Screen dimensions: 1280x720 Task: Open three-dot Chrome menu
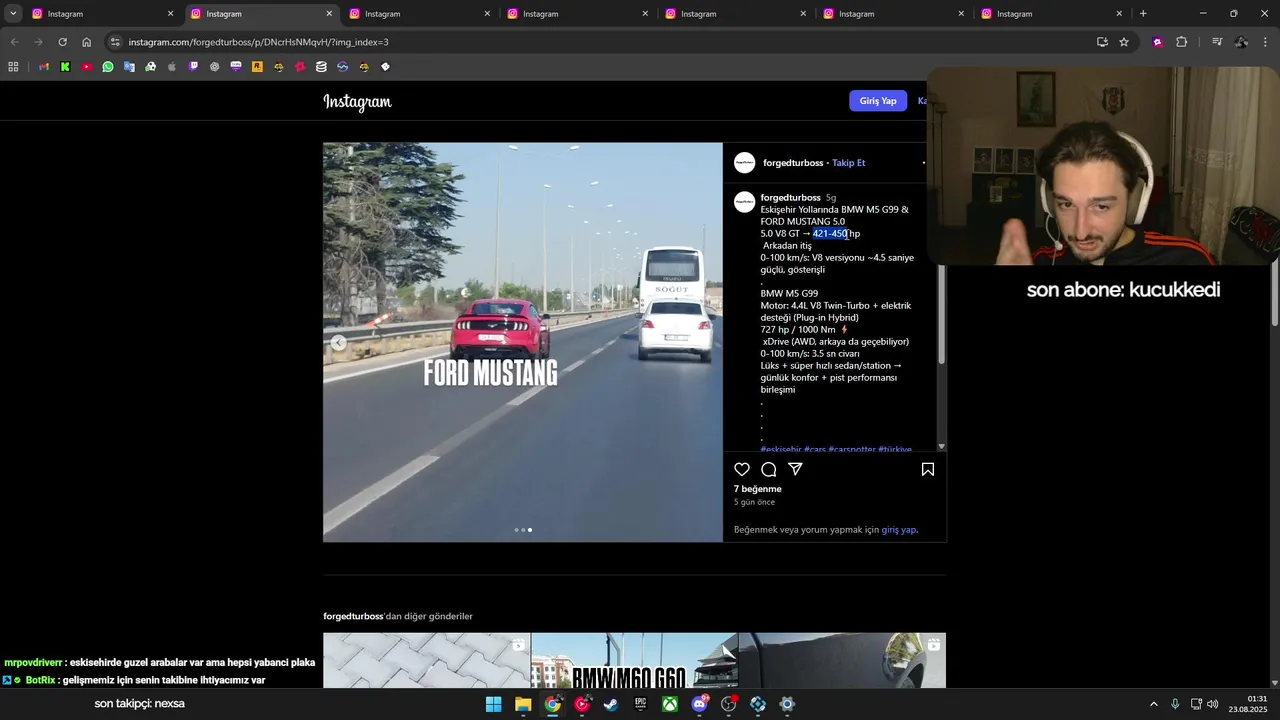click(1266, 42)
